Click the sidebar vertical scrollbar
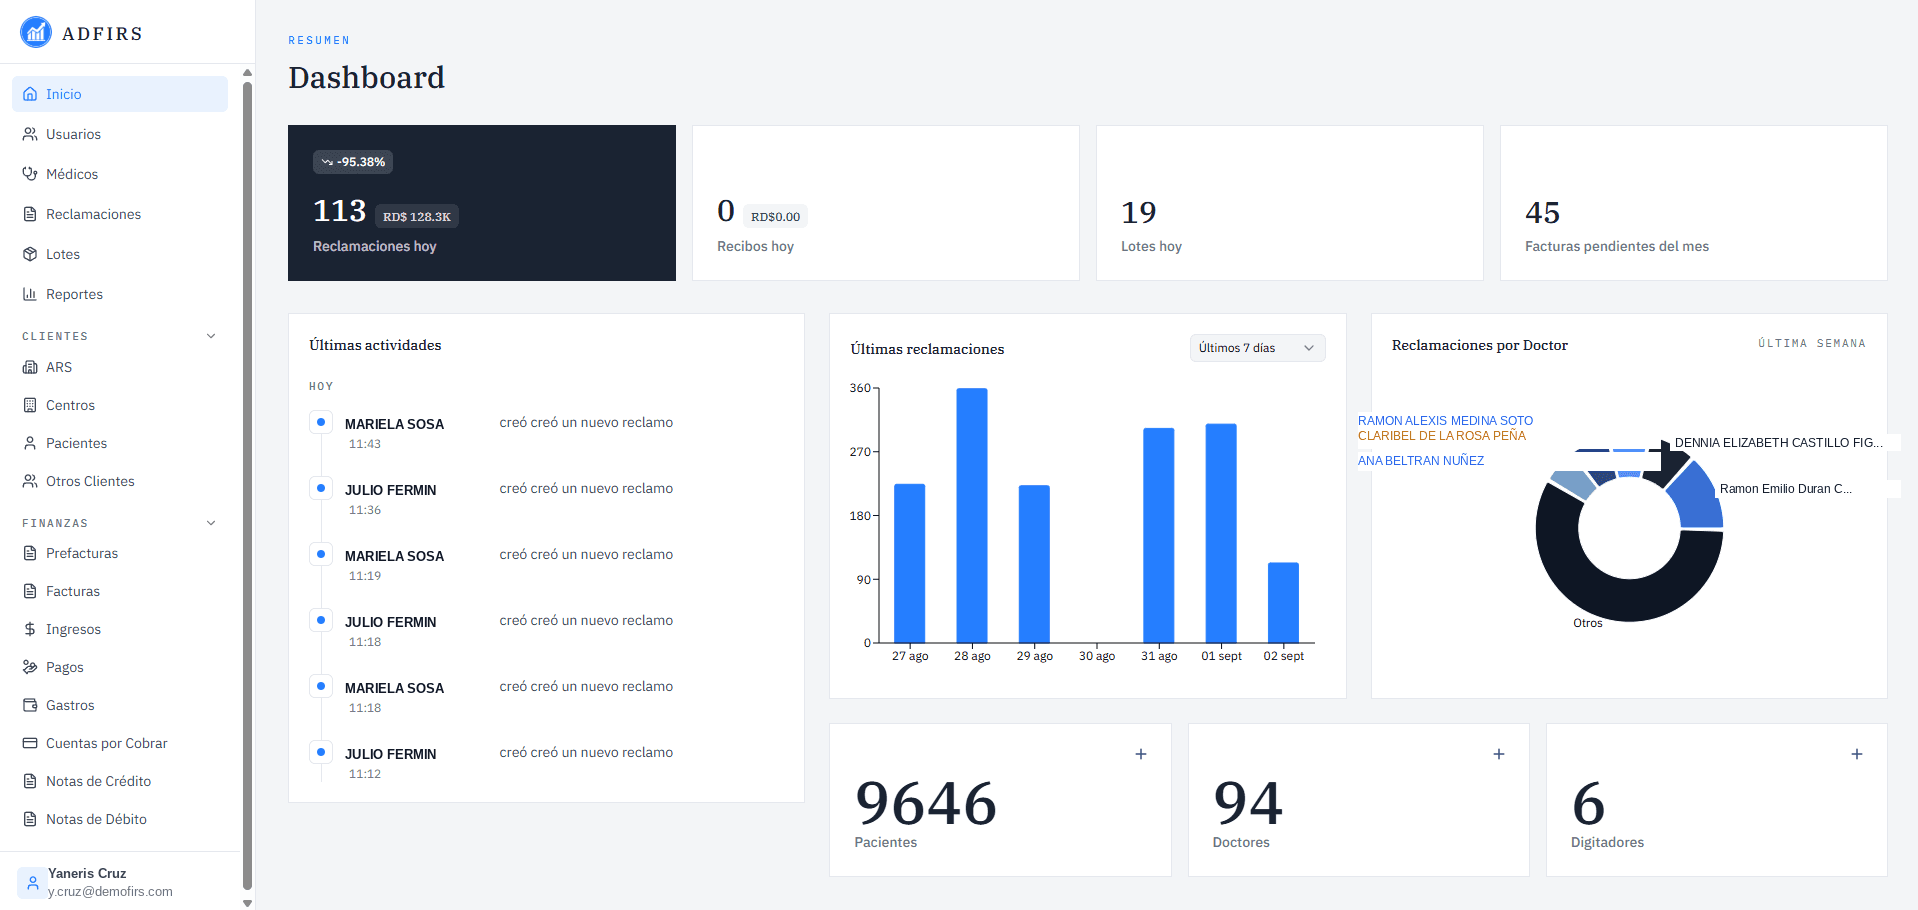1918x910 pixels. coord(247,485)
